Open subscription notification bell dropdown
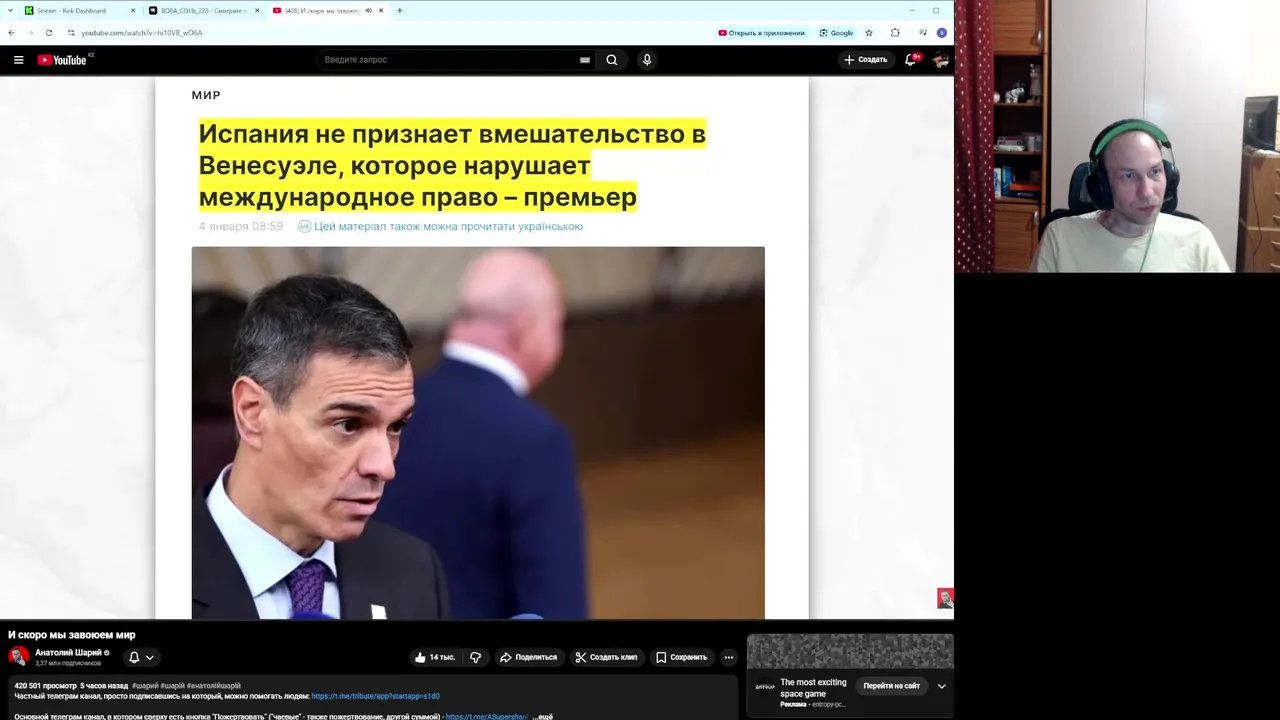The image size is (1280, 720). point(141,657)
